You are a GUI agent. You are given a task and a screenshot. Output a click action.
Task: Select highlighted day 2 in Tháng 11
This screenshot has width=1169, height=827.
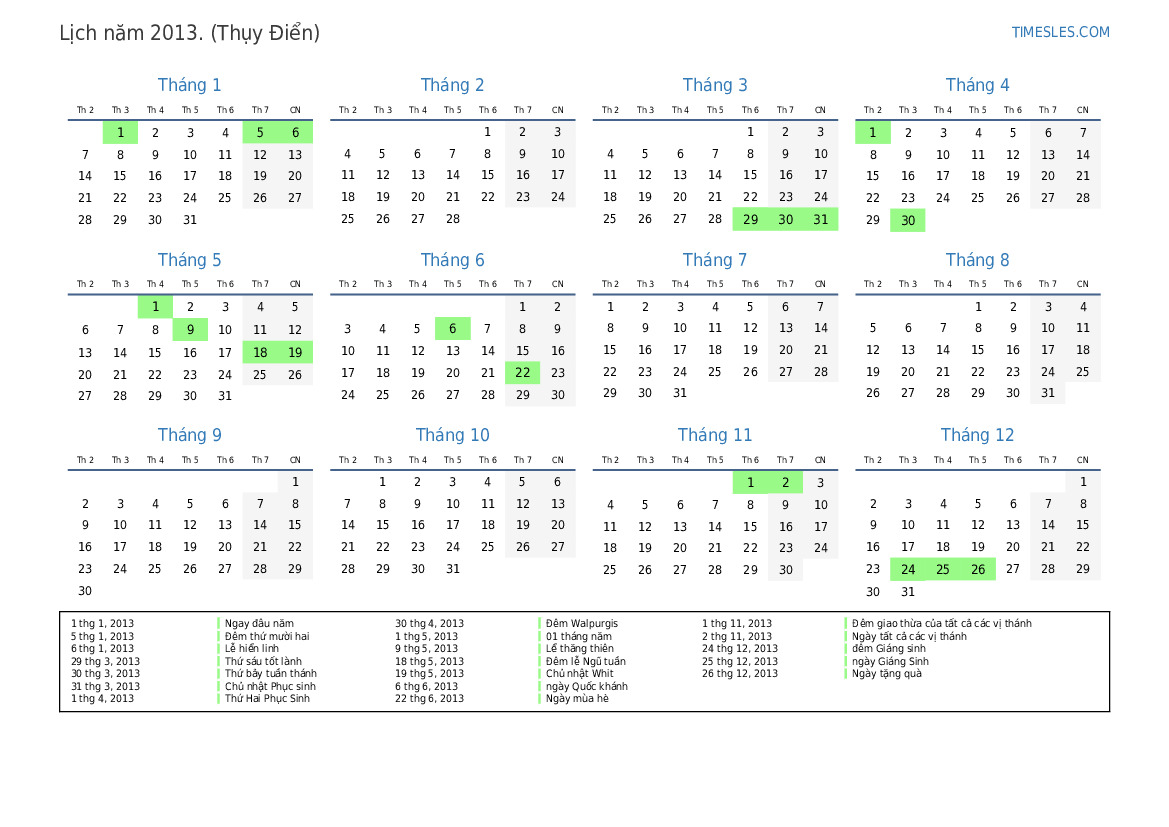coord(785,483)
